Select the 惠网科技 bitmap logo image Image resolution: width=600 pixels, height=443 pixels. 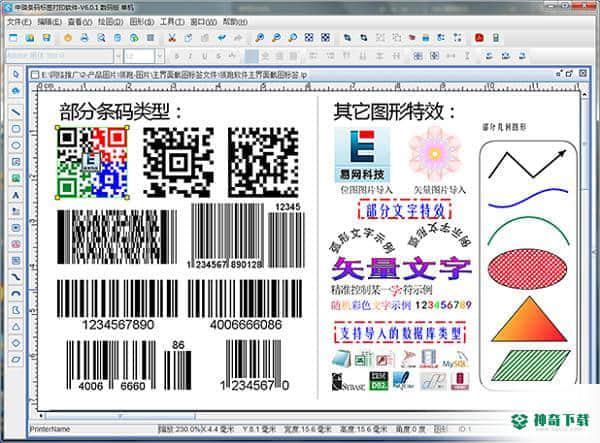tap(362, 155)
